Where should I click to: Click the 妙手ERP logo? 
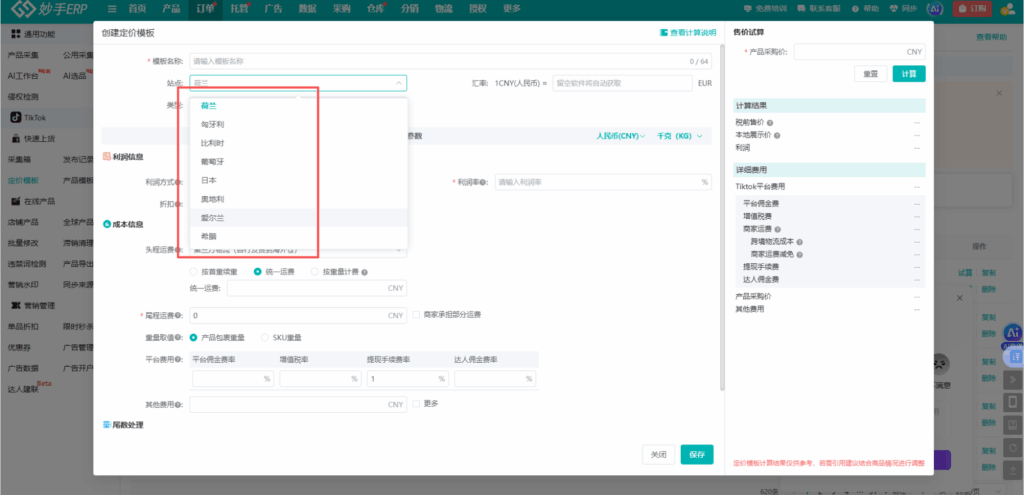pos(50,9)
